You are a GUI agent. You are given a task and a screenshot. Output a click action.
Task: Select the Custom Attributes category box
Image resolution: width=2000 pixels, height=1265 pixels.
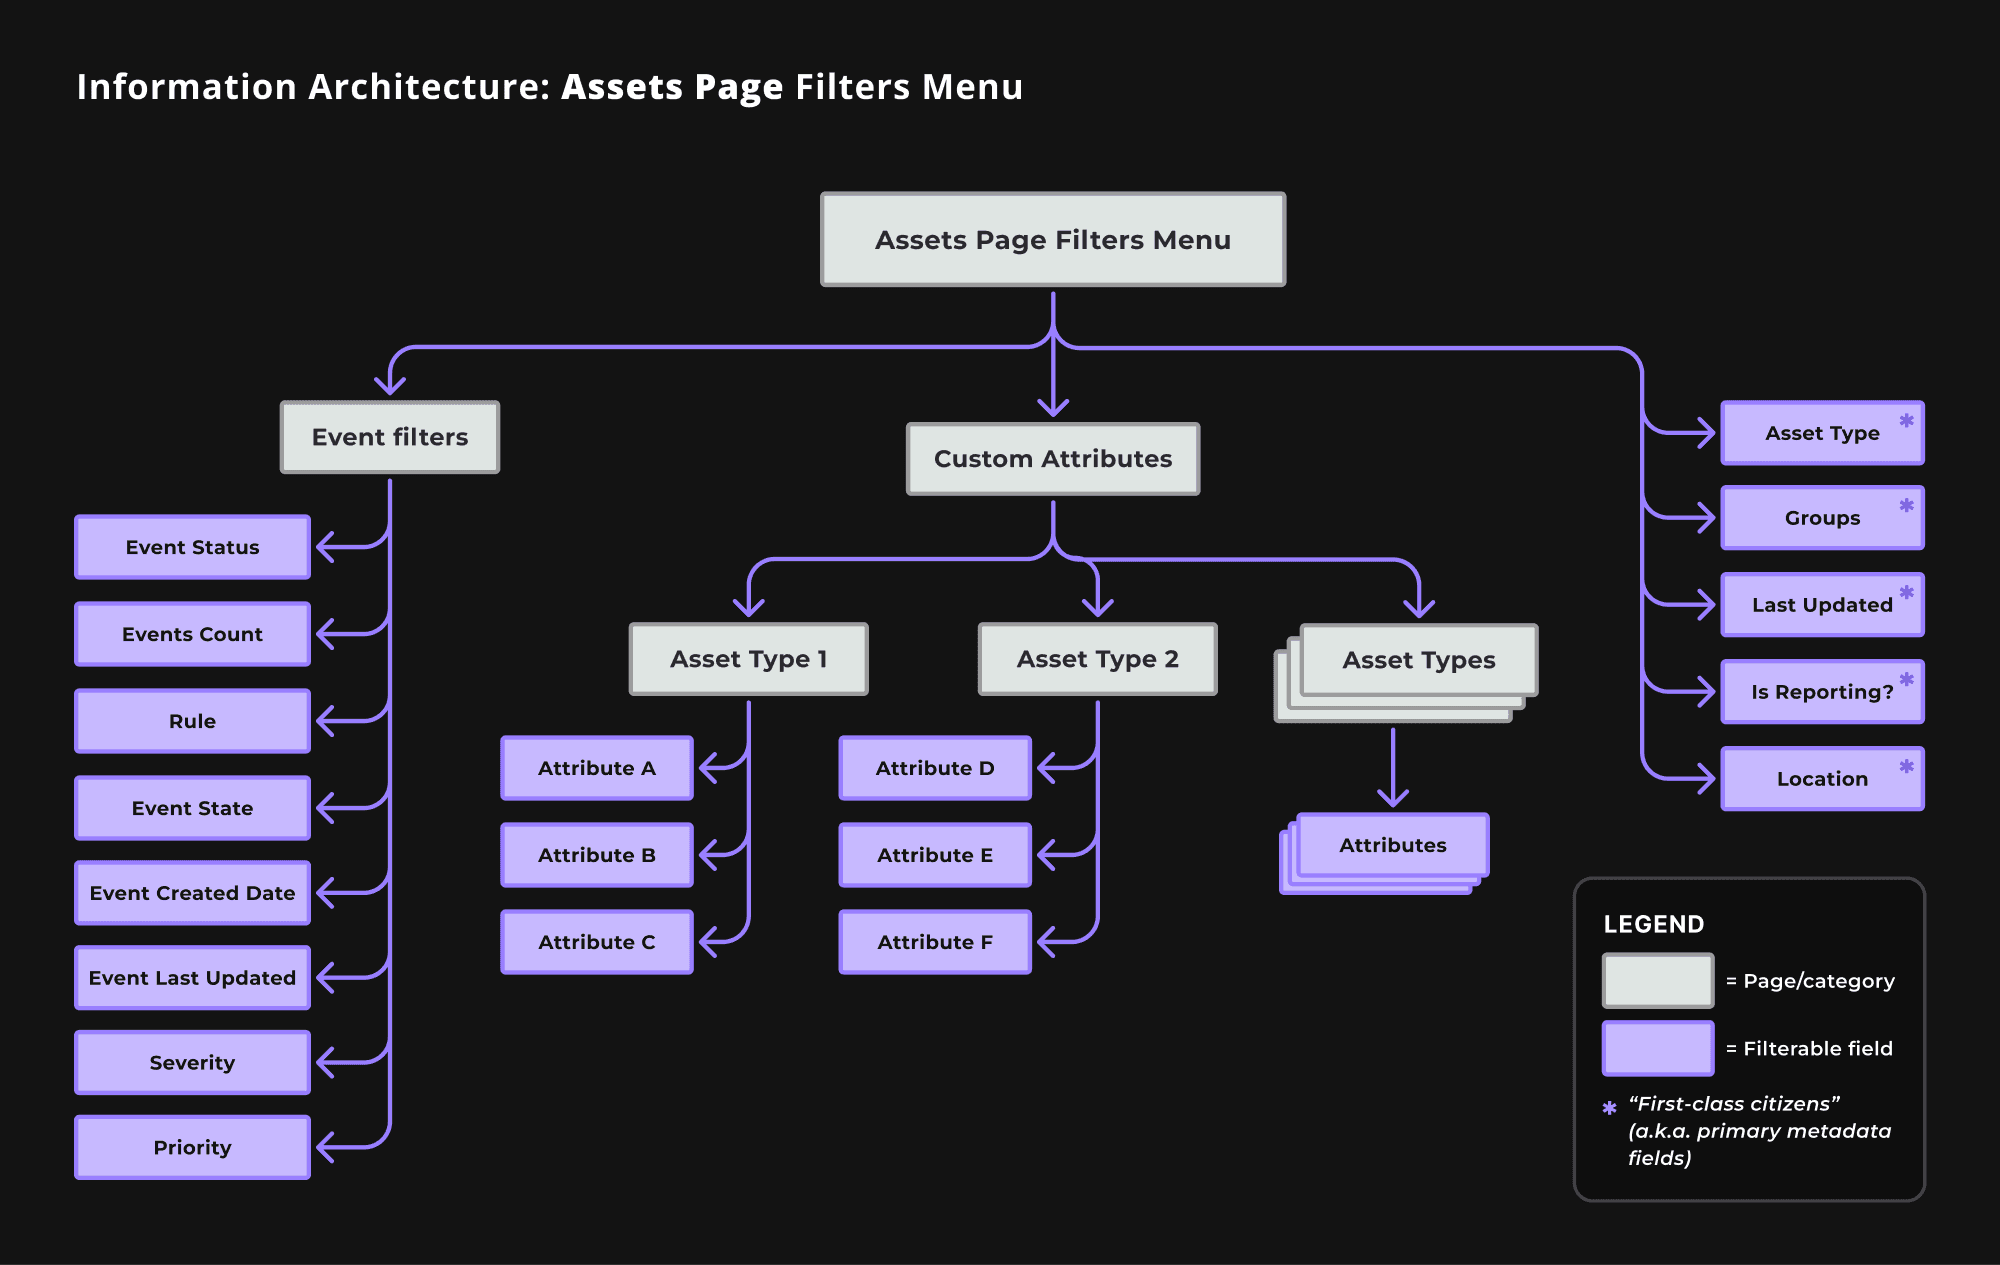1053,459
